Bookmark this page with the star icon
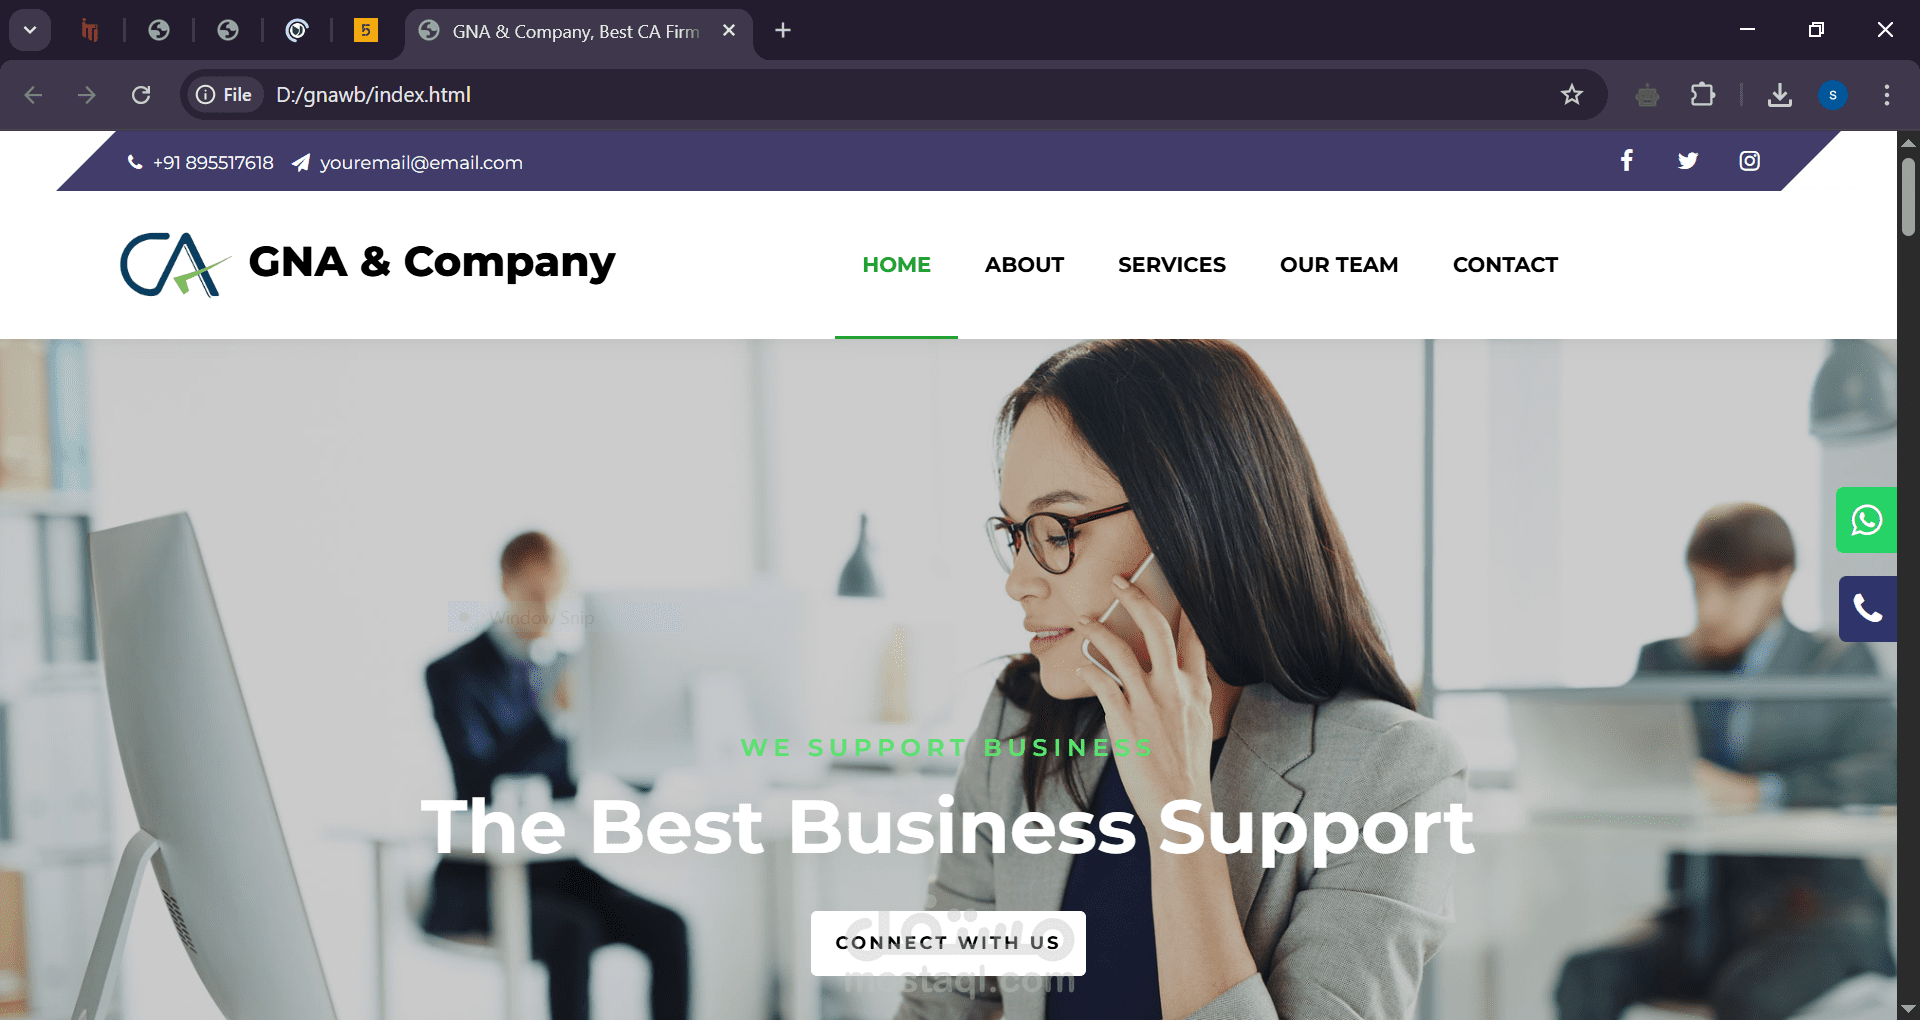Screen dimensions: 1920x1020 coord(1572,95)
